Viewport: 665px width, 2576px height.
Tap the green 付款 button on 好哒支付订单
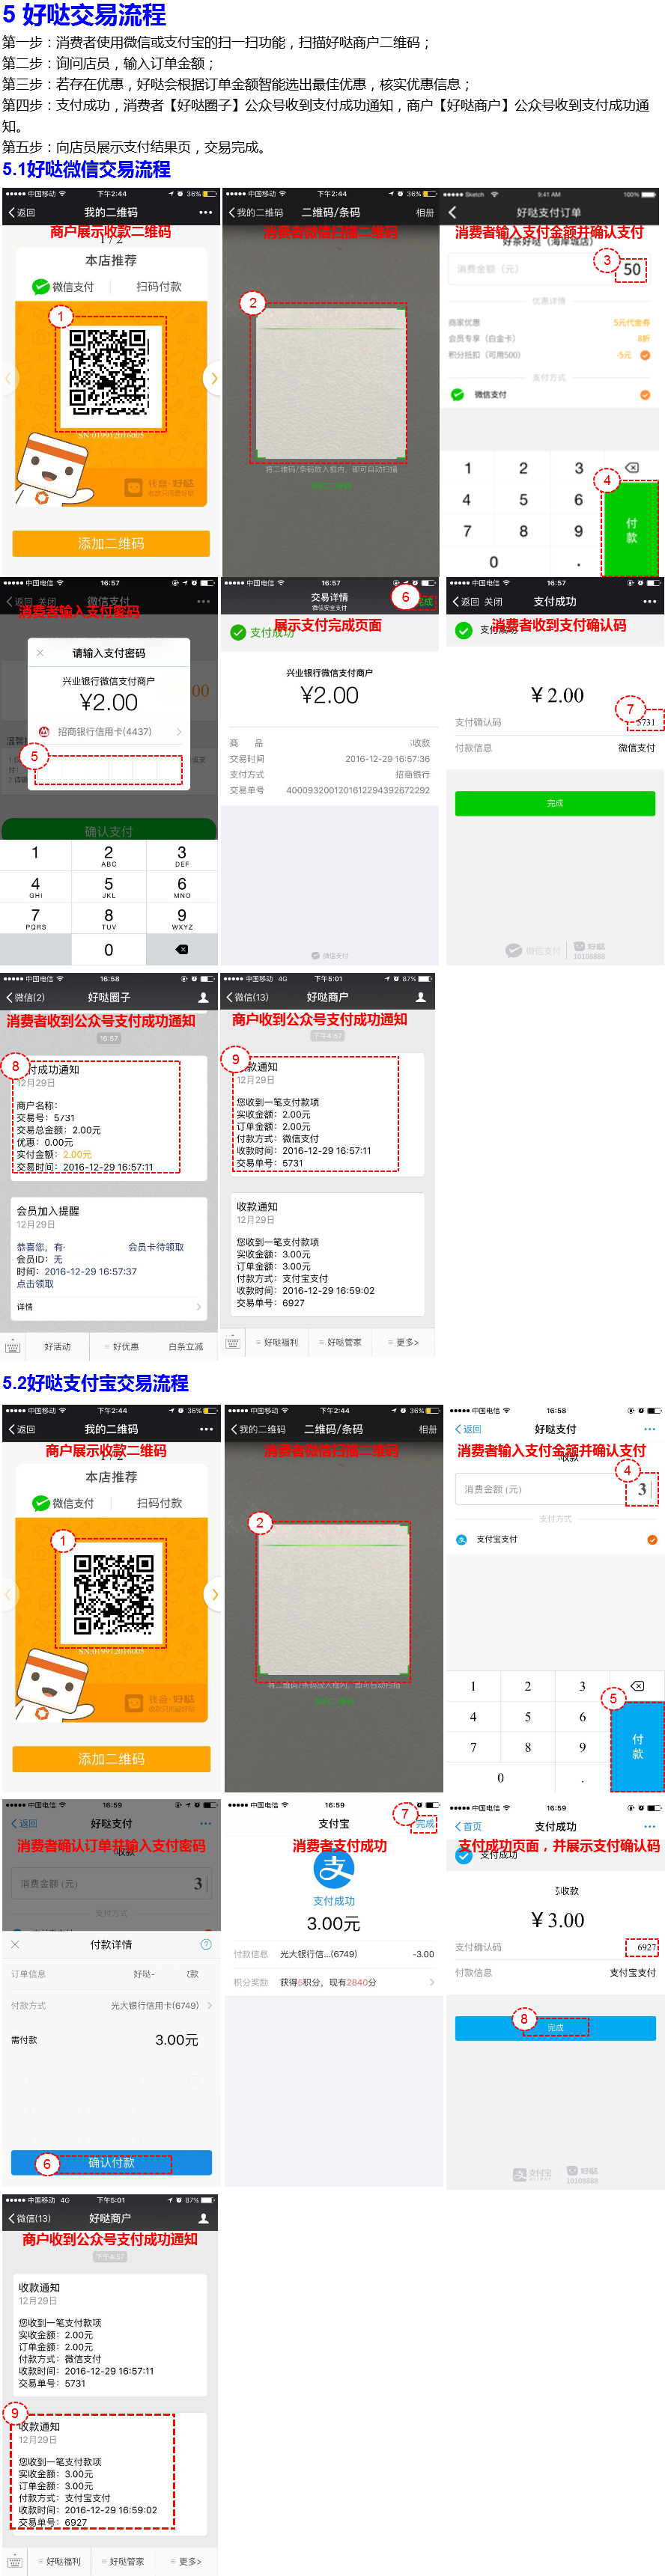pos(631,529)
